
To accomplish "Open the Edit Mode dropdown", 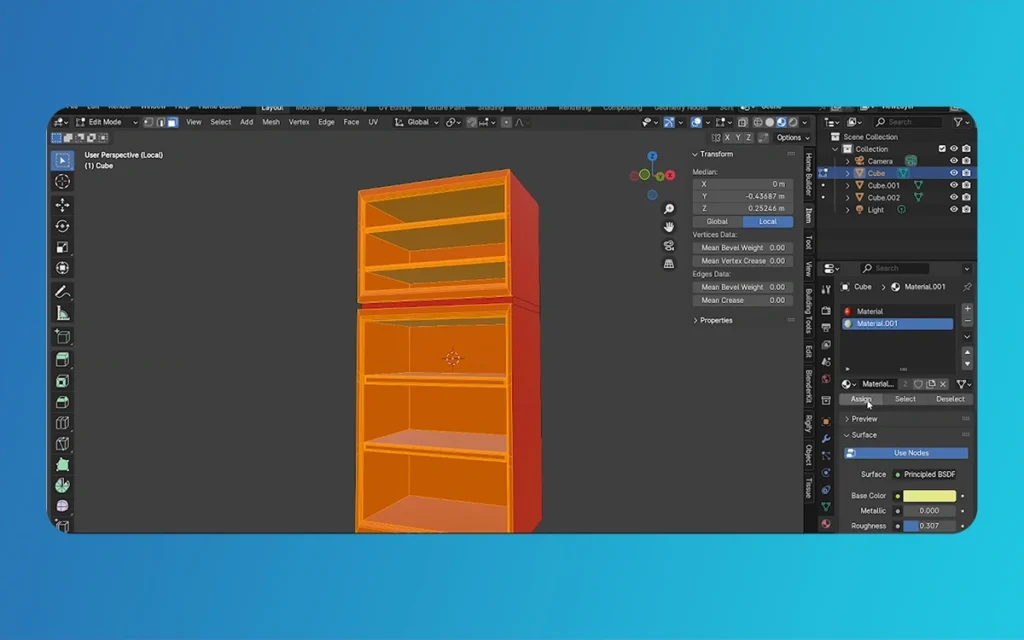I will pyautogui.click(x=98, y=122).
